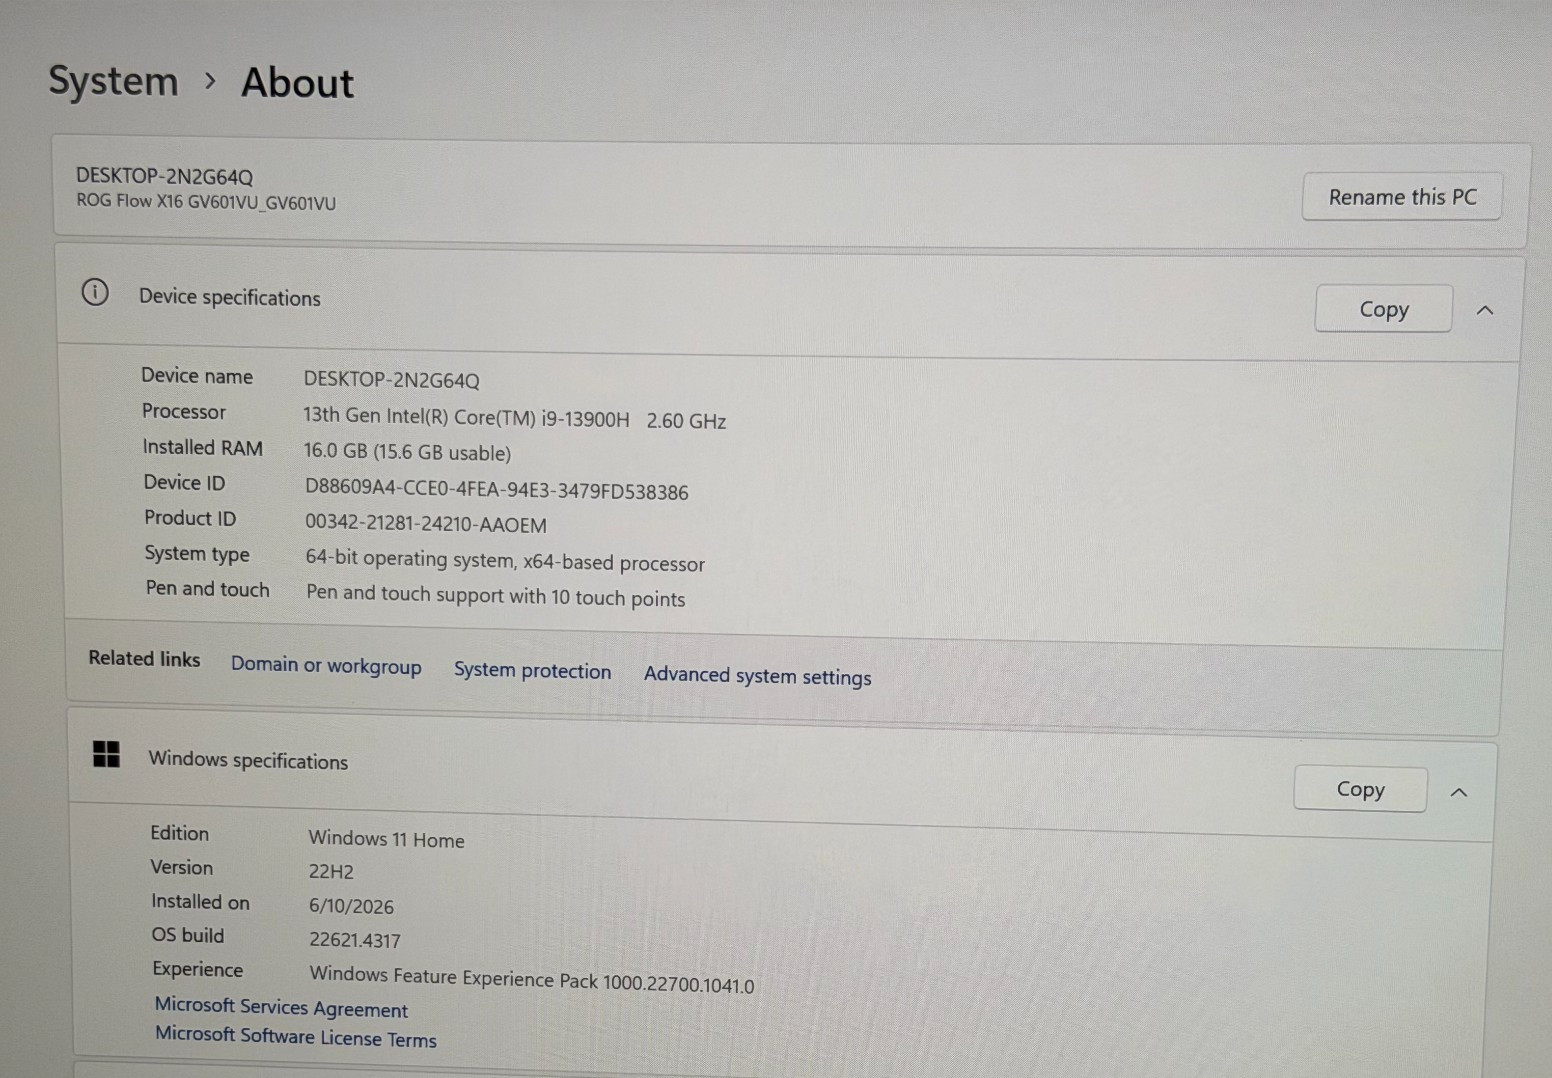Click the Product ID row label
Viewport: 1552px width, 1078px height.
click(190, 518)
